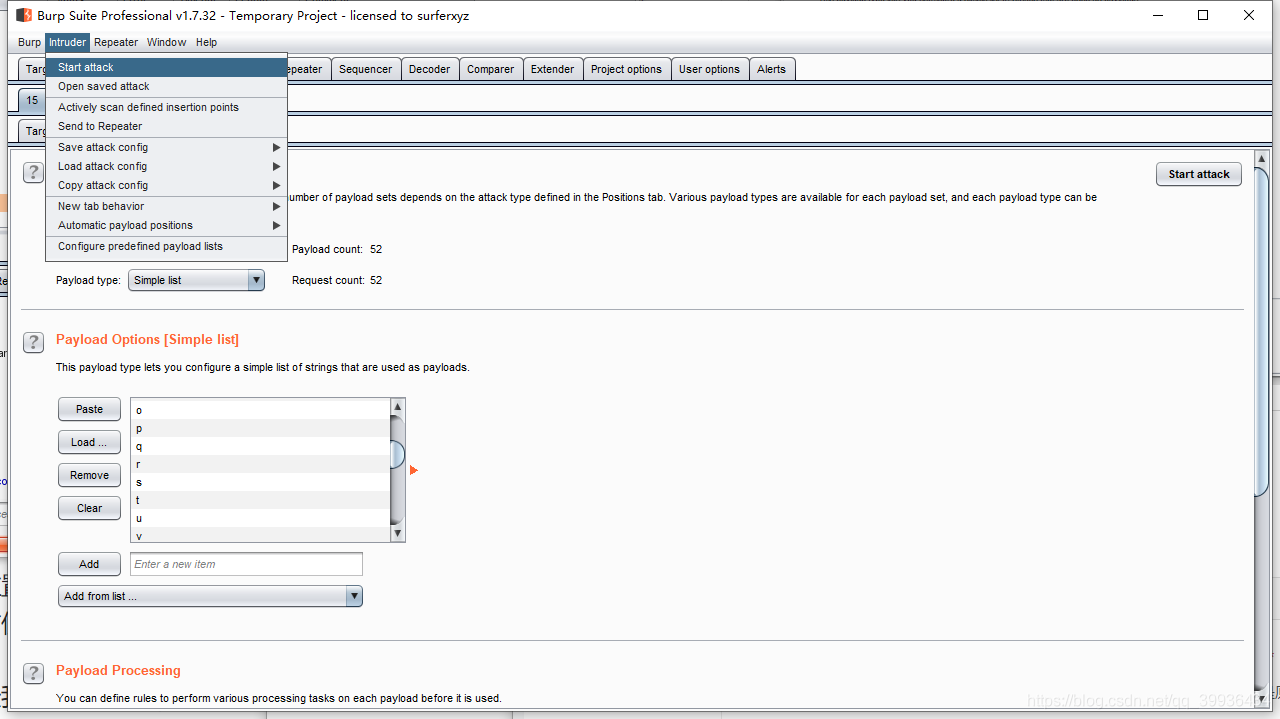Open the Help menu
This screenshot has height=719, width=1280.
pos(206,42)
